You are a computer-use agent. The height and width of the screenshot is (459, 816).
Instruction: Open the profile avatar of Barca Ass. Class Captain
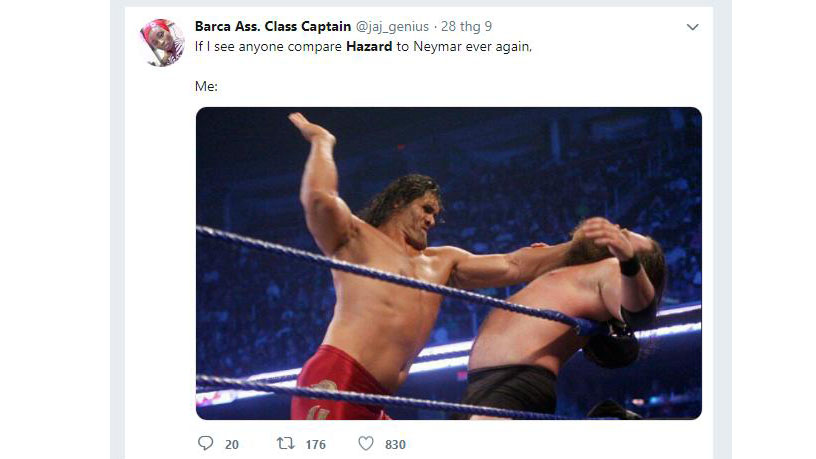[x=162, y=43]
